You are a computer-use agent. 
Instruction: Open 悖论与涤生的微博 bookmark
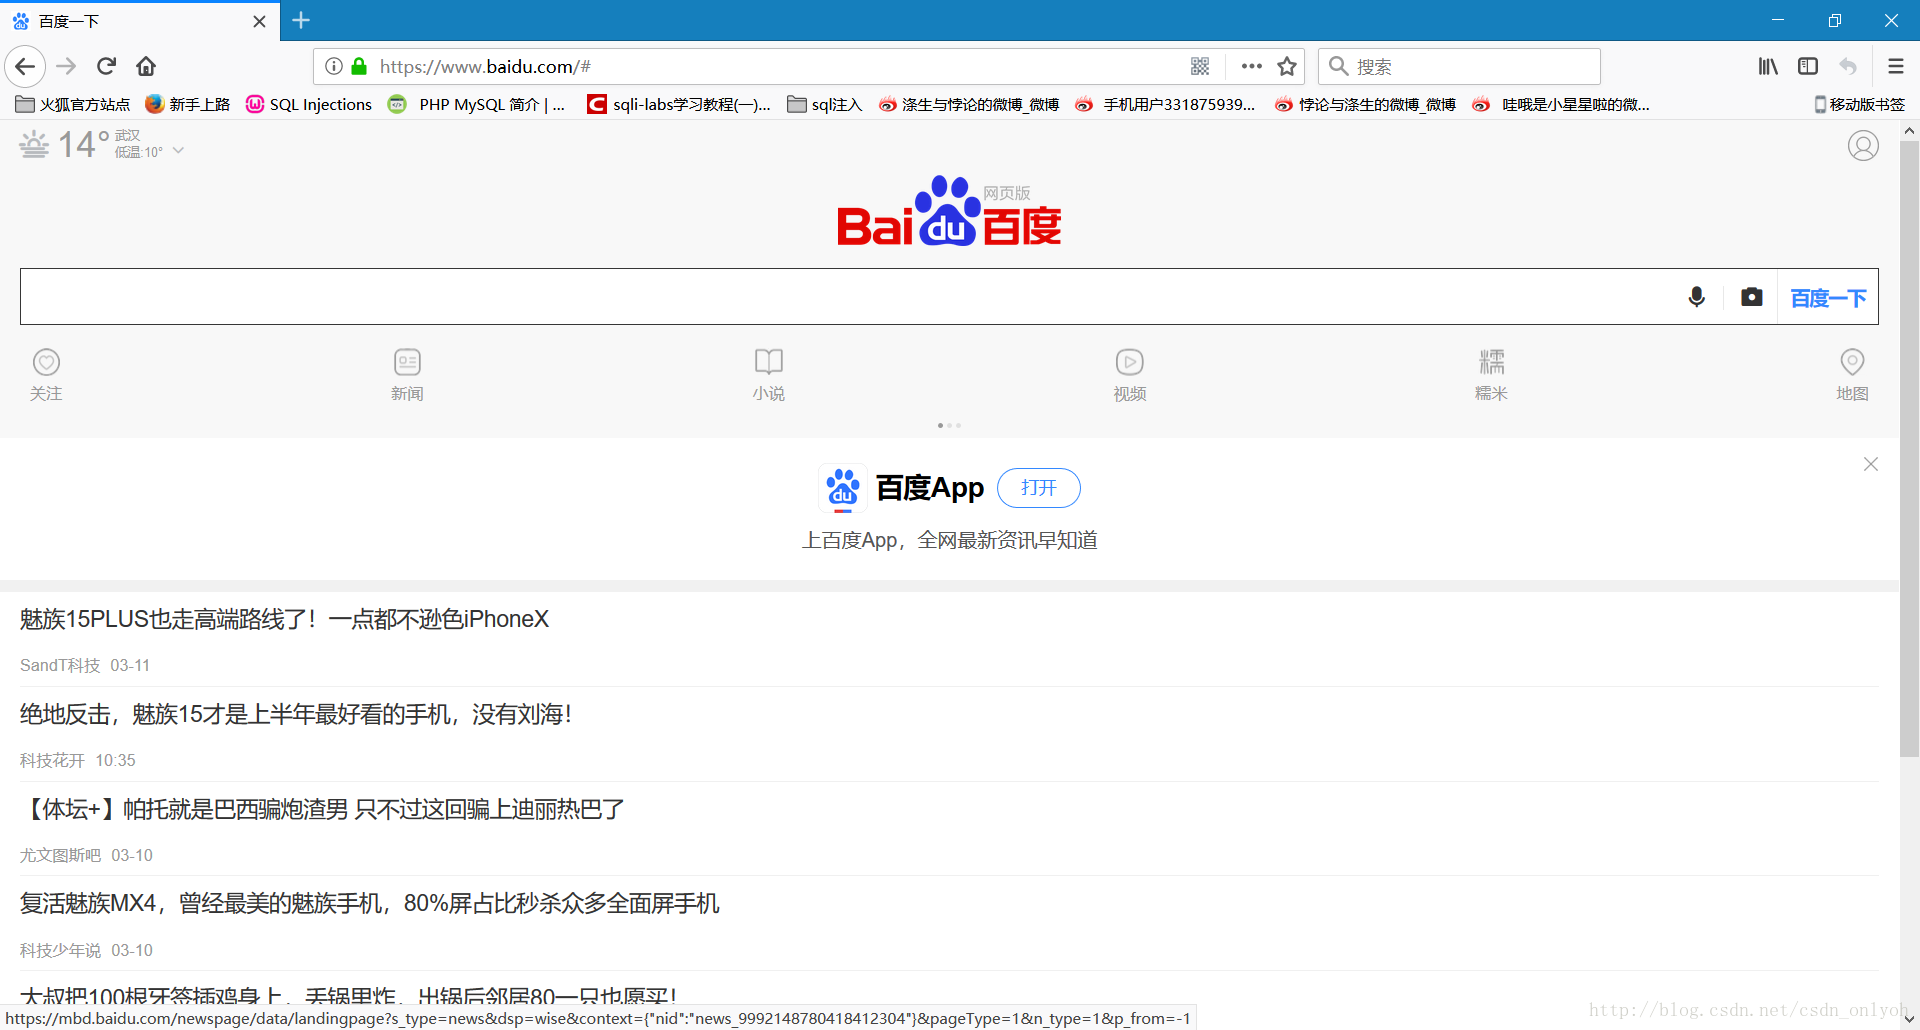(1365, 104)
